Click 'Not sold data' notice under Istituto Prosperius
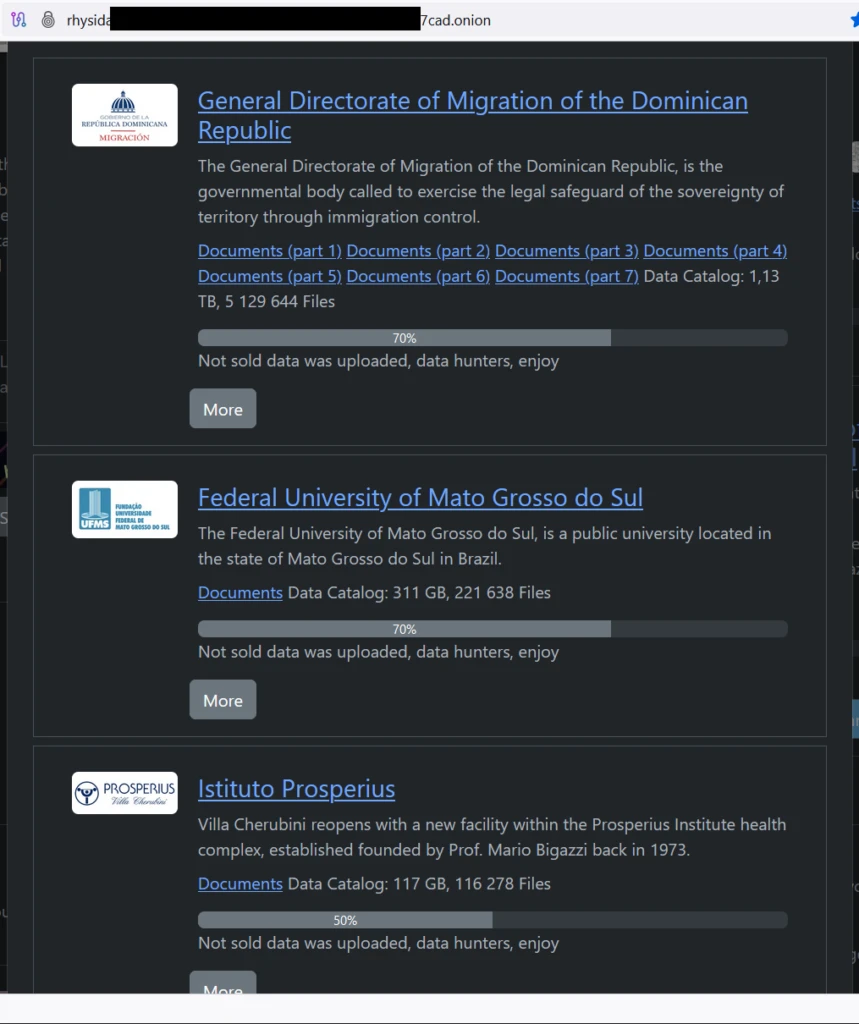This screenshot has width=859, height=1024. click(x=378, y=944)
